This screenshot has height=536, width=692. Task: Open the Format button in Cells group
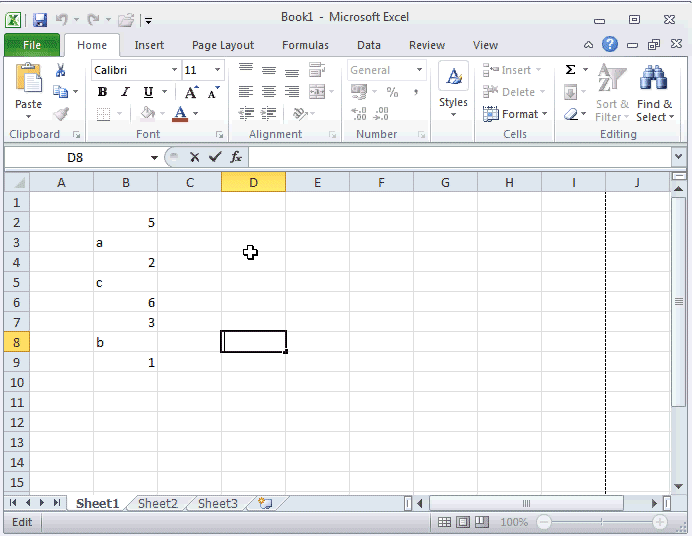pyautogui.click(x=515, y=114)
